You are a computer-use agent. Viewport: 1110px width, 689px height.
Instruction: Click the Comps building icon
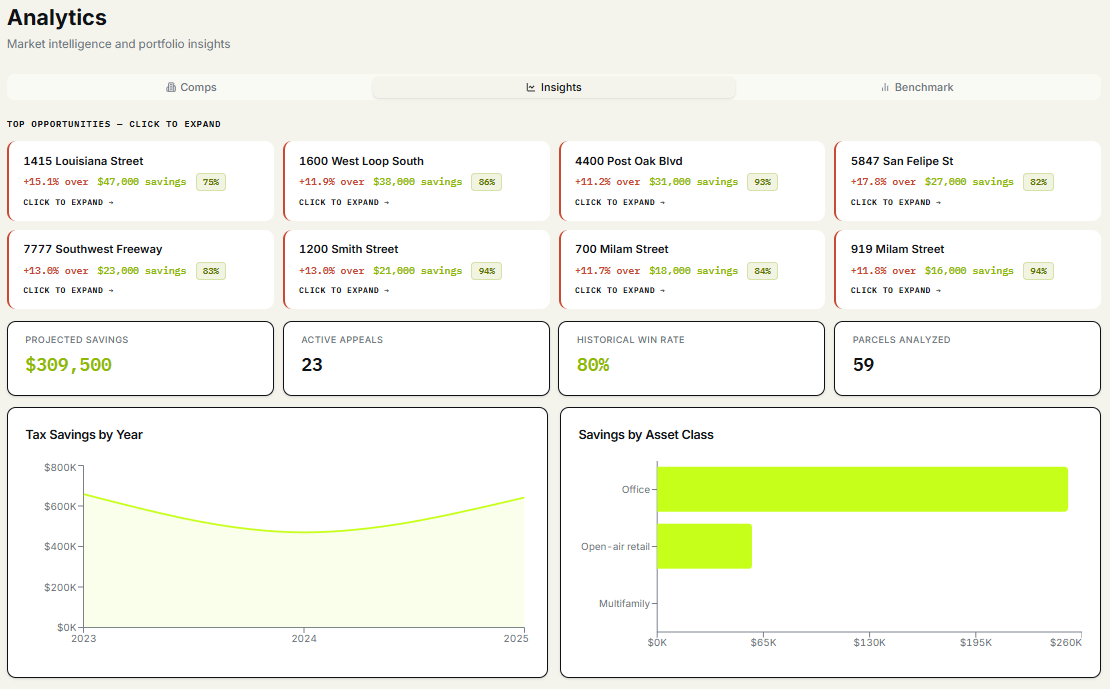point(171,87)
